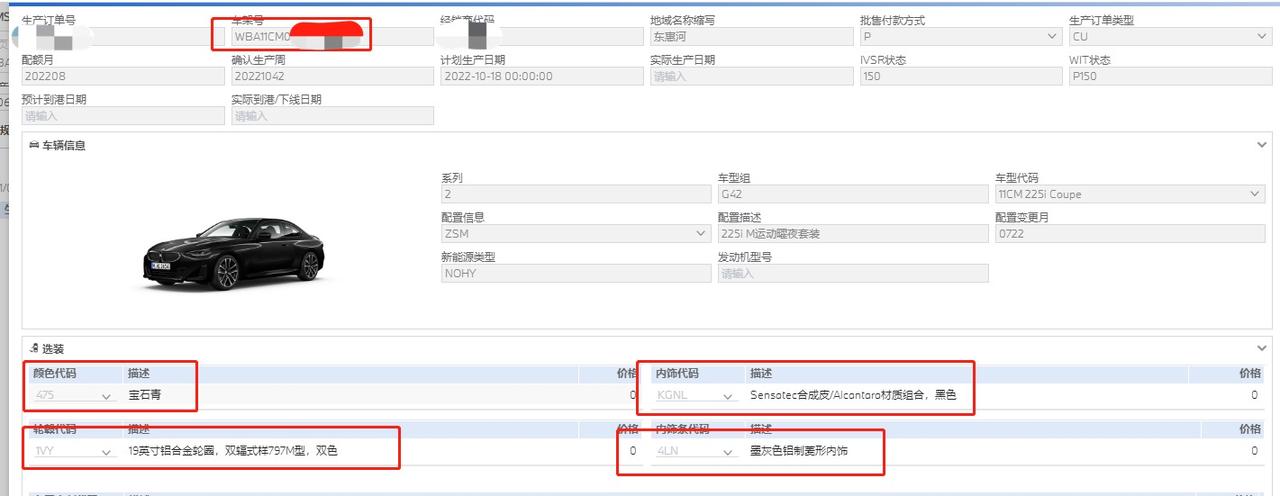
Task: Click the 配额月 field 202208
Action: [x=122, y=76]
